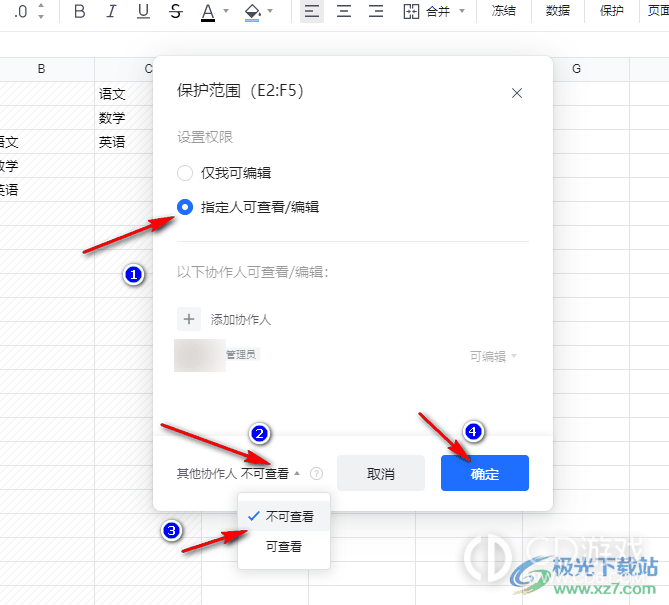The image size is (669, 605).
Task: Select the 仅我可编辑 radio option
Action: coord(184,172)
